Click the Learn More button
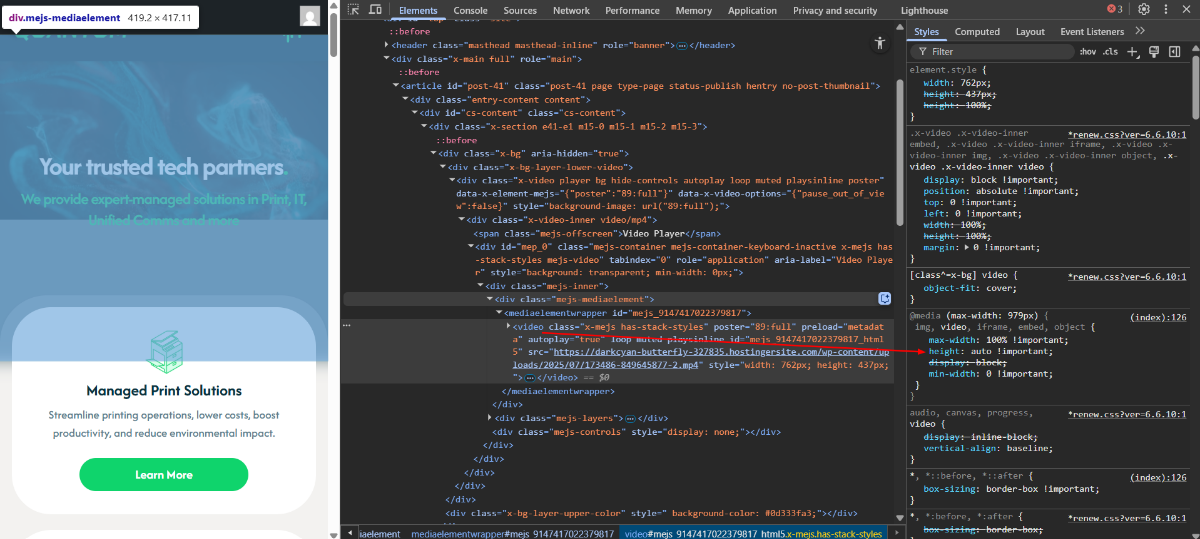This screenshot has height=539, width=1200. click(x=164, y=475)
